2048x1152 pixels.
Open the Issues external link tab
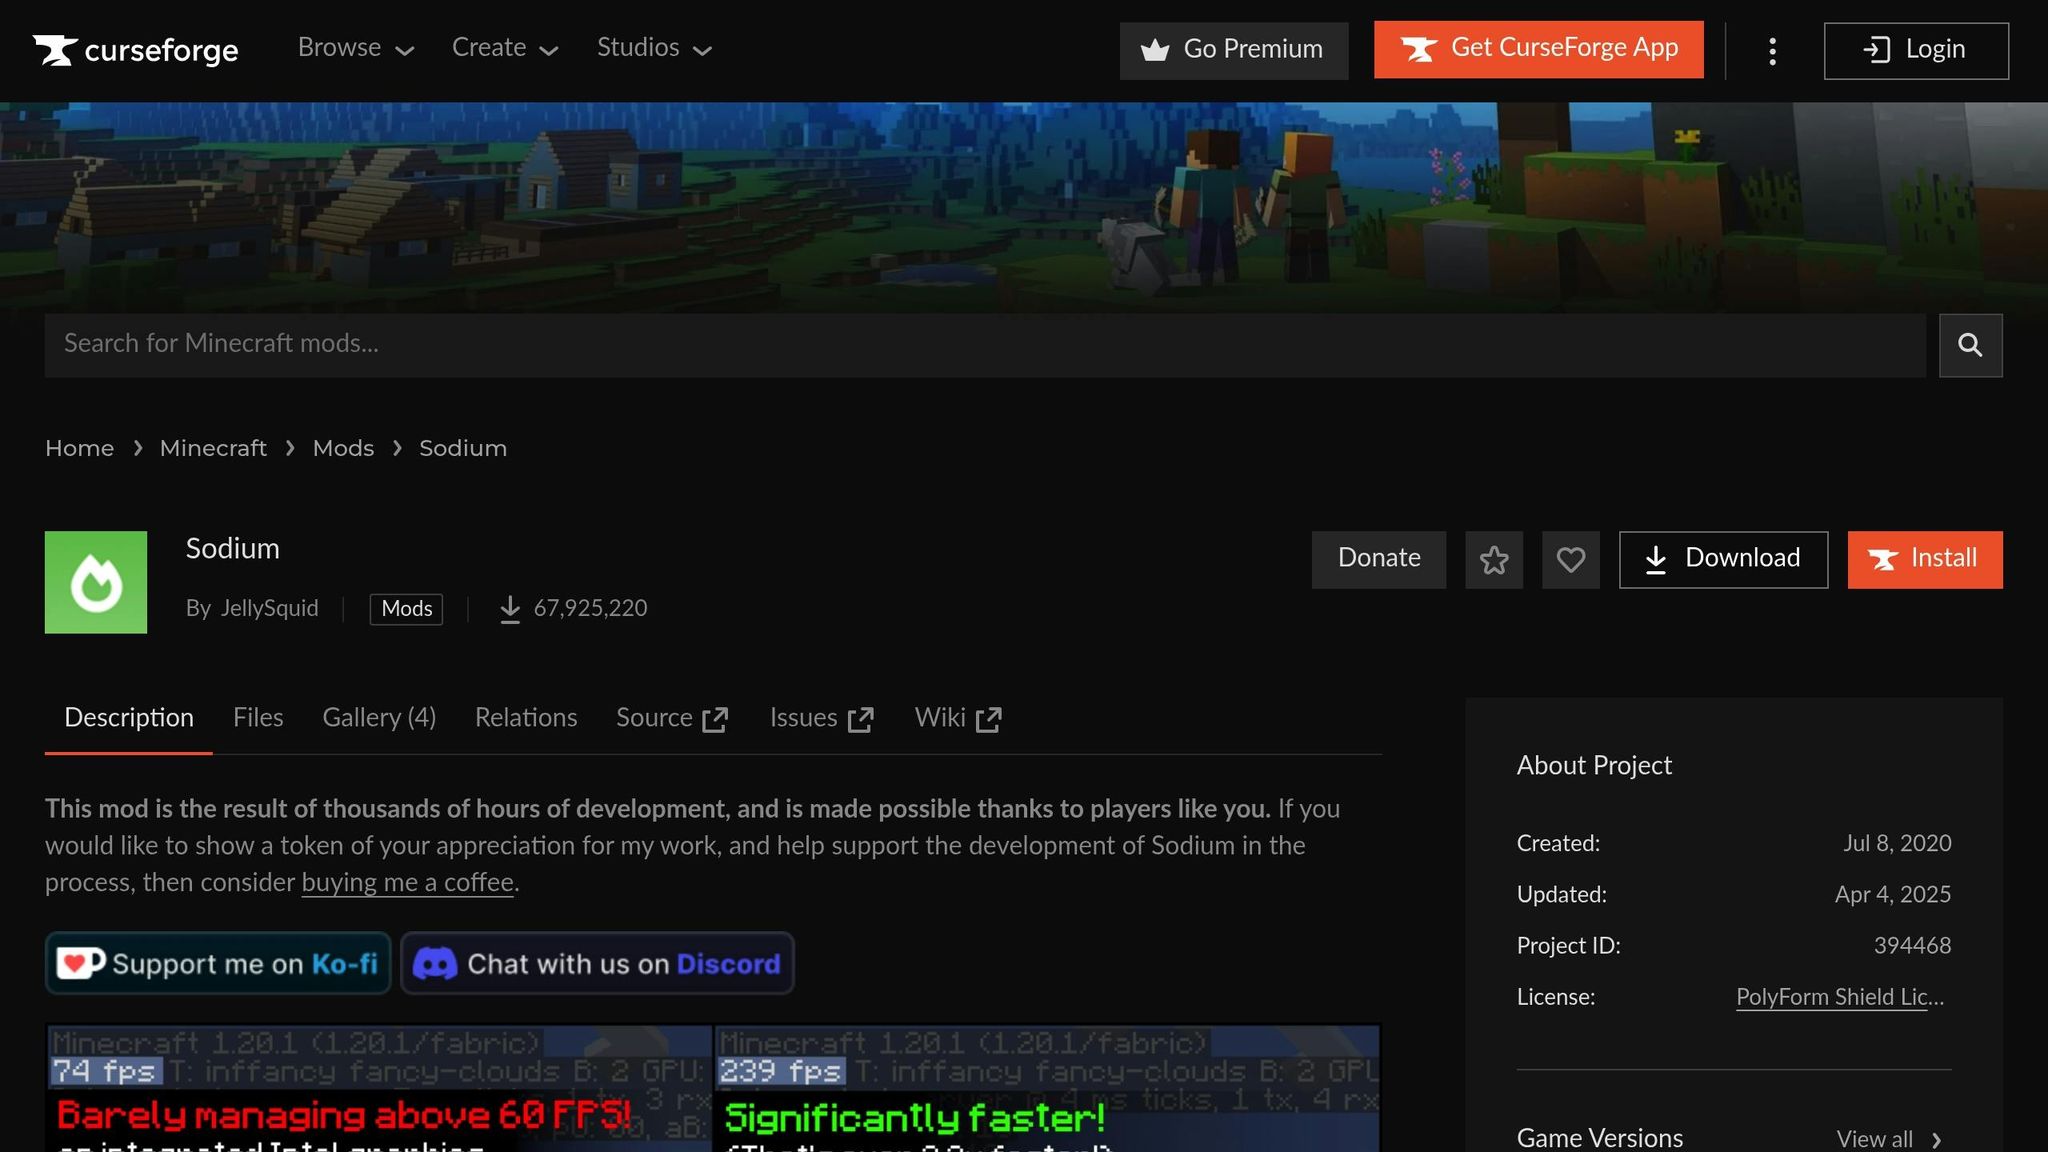822,718
